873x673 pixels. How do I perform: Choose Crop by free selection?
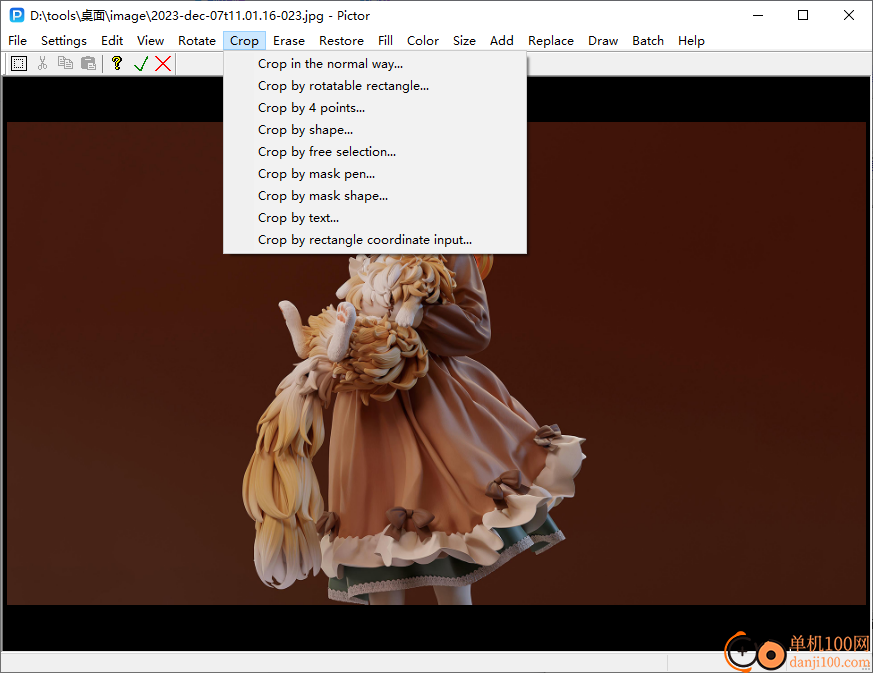[x=375, y=152]
